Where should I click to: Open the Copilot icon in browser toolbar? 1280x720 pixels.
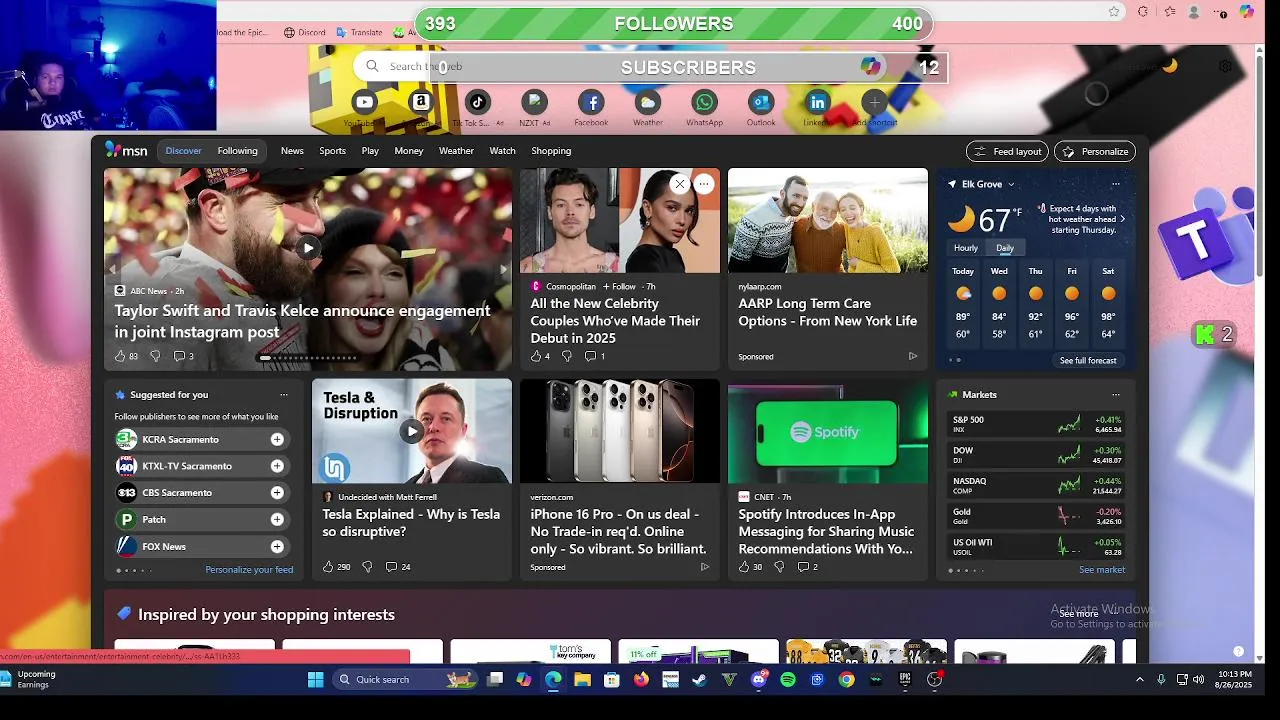[1246, 12]
